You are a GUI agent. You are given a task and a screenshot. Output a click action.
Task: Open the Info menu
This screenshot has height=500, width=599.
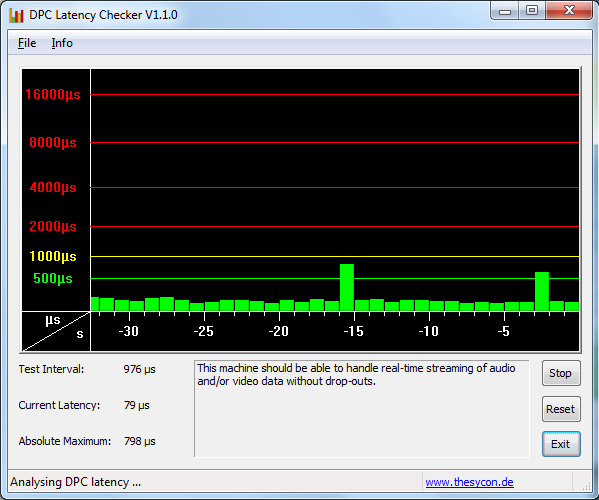point(62,43)
